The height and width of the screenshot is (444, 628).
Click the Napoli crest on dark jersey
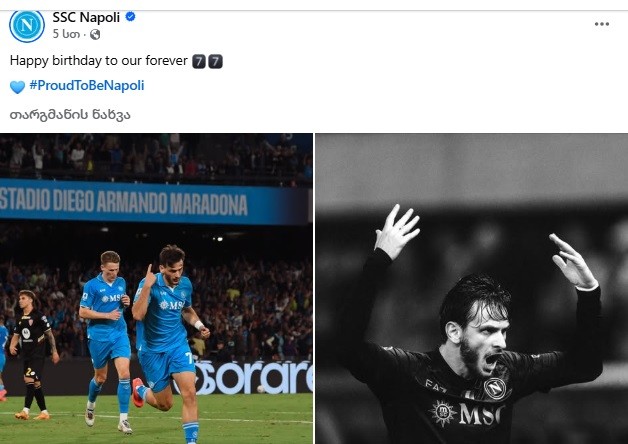(495, 388)
